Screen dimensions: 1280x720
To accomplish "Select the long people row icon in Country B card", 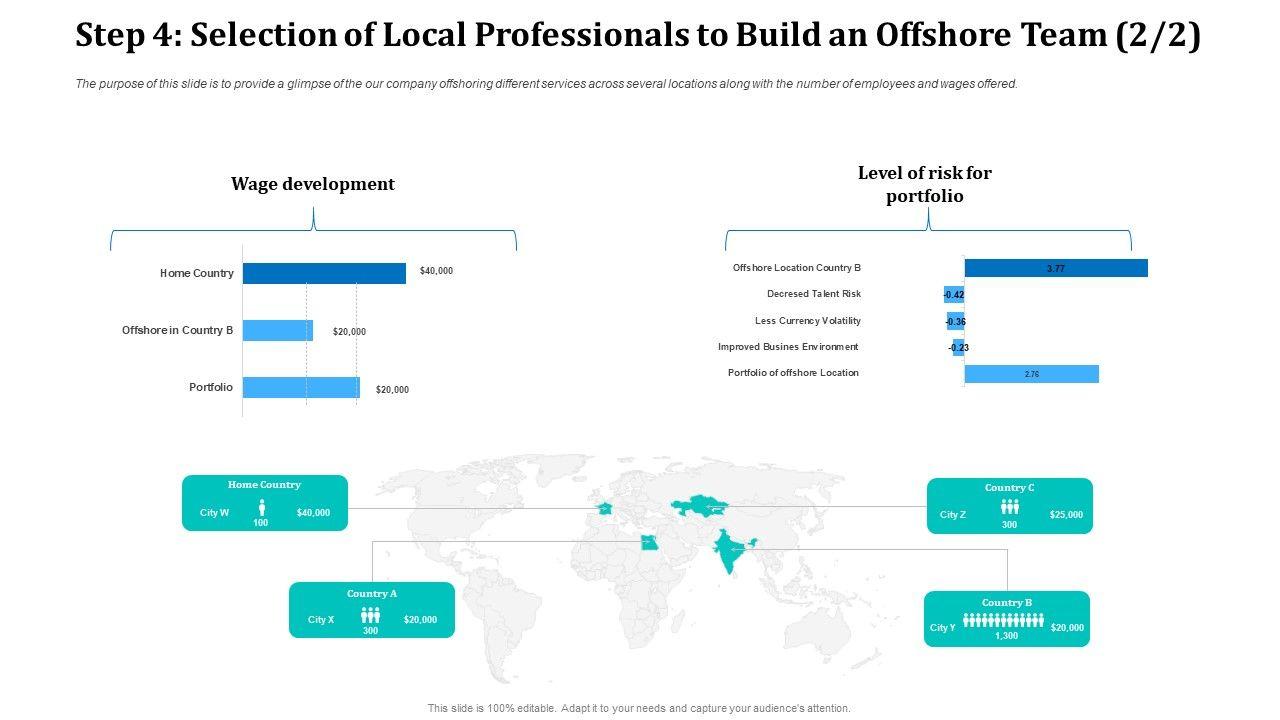I will point(1003,621).
